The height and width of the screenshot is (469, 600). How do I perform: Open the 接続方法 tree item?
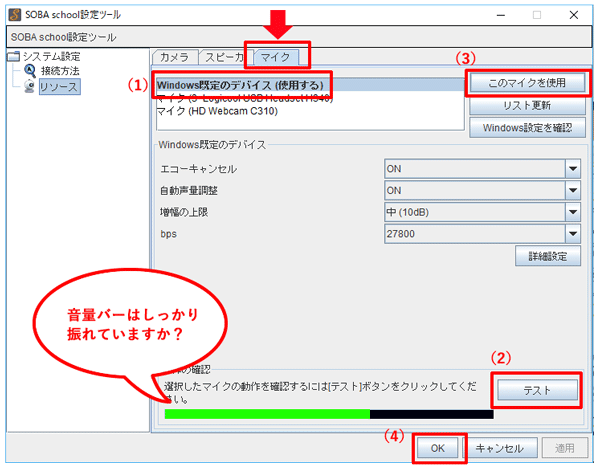60,71
